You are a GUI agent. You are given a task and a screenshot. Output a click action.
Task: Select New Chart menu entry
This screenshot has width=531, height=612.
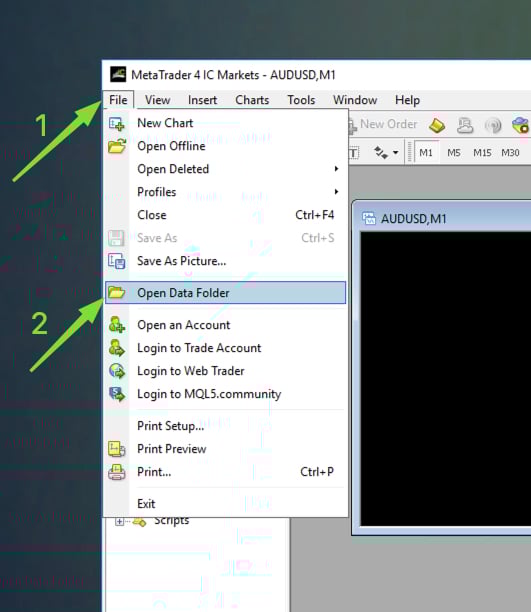225,123
